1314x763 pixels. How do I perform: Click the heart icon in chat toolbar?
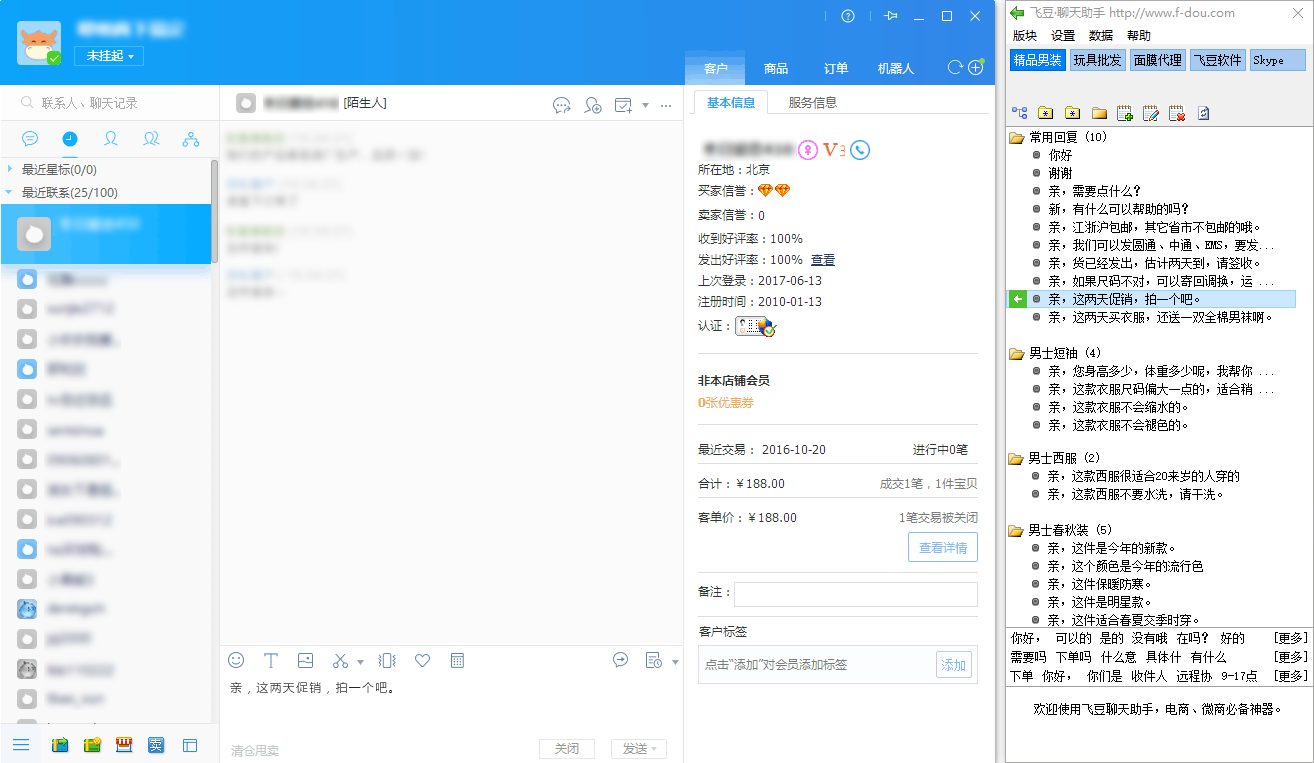click(422, 660)
